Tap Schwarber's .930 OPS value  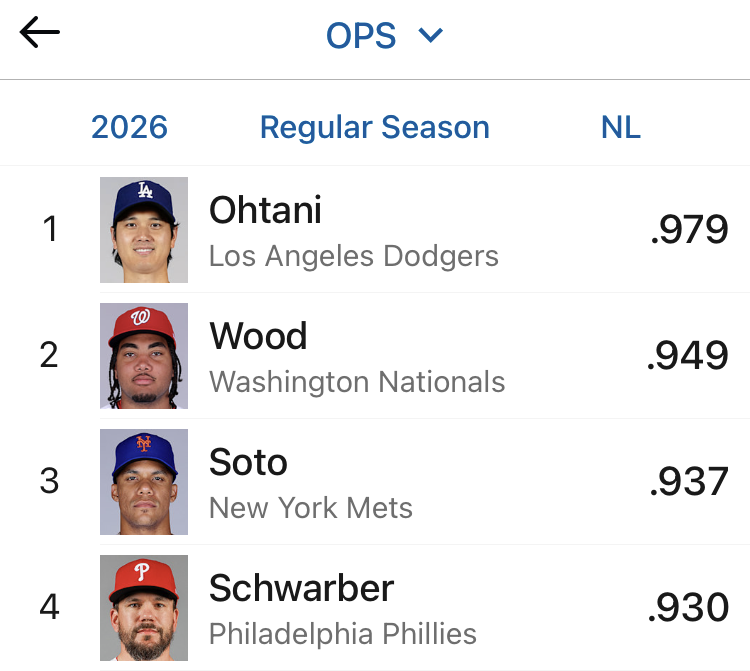click(x=688, y=607)
